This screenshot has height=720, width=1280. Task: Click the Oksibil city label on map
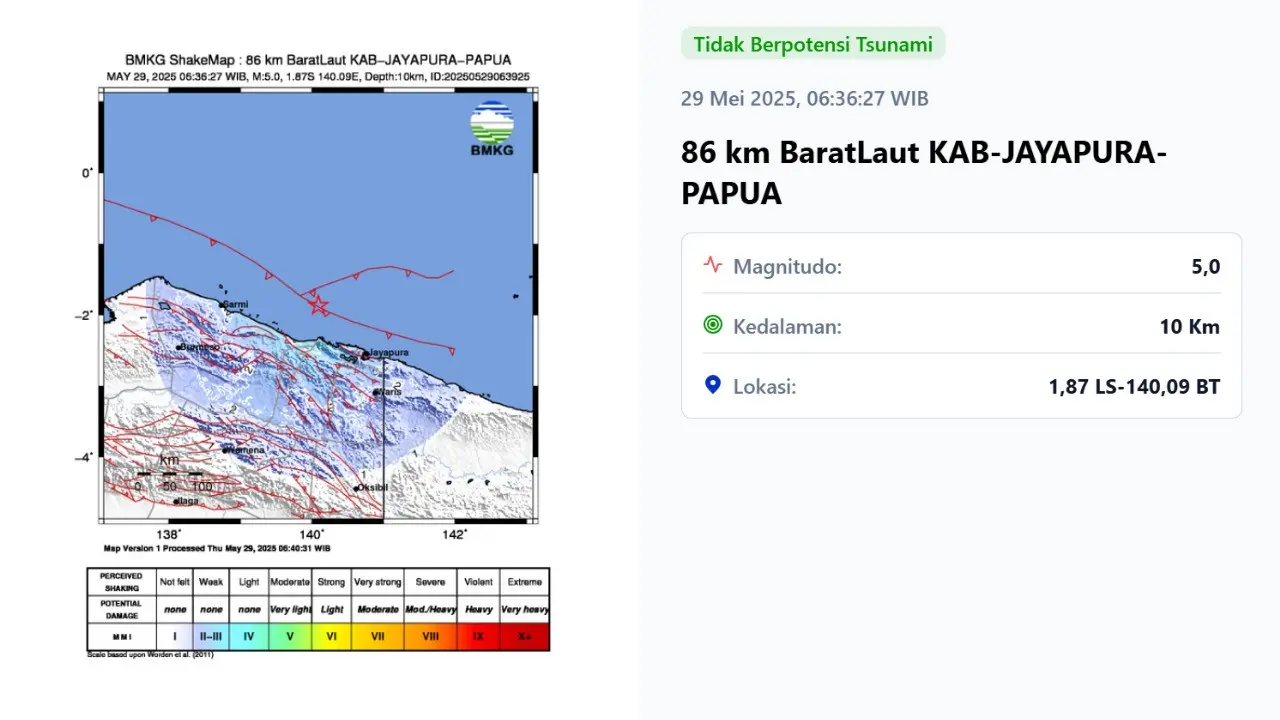pos(371,488)
